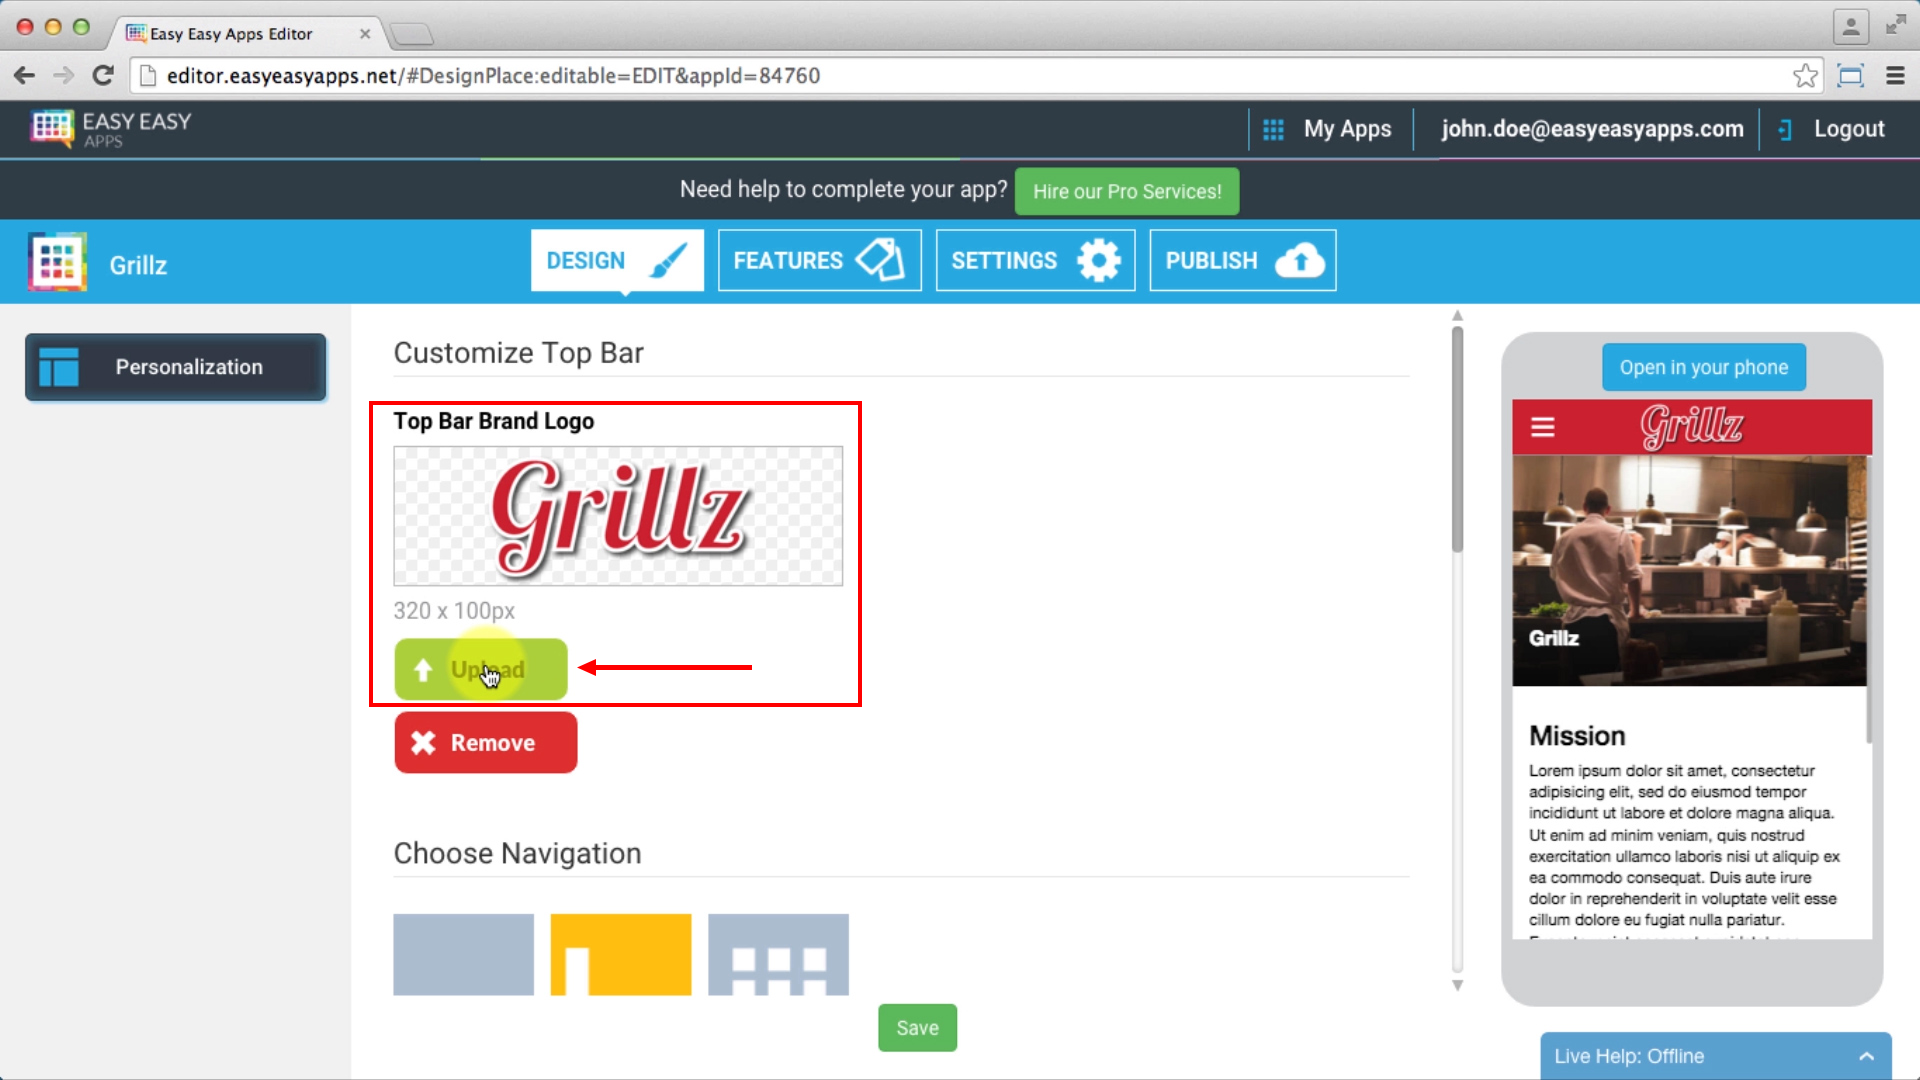Click Hire our Pro Services button
1920x1080 pixels.
1126,191
